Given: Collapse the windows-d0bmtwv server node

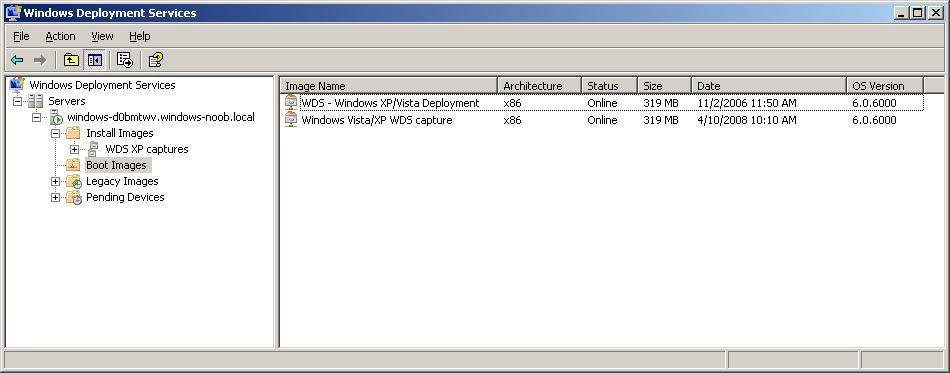Looking at the screenshot, I should [36, 117].
